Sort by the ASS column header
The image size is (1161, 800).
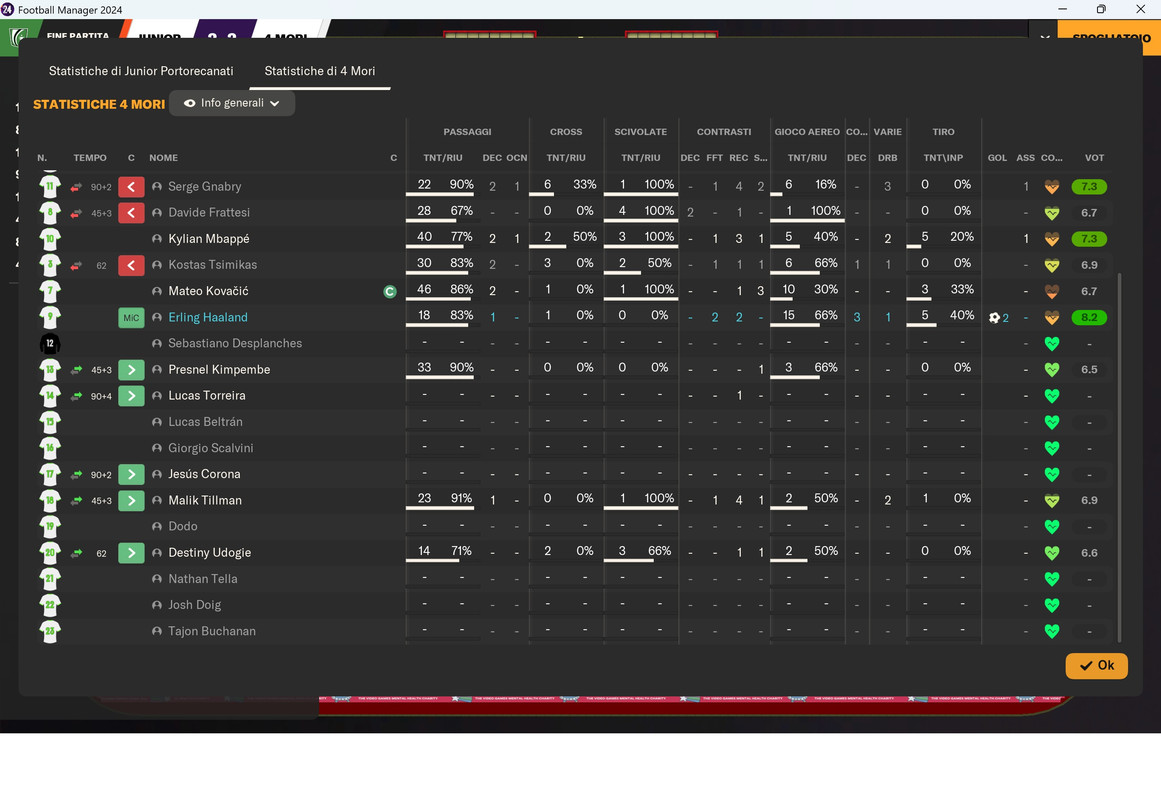(1026, 158)
